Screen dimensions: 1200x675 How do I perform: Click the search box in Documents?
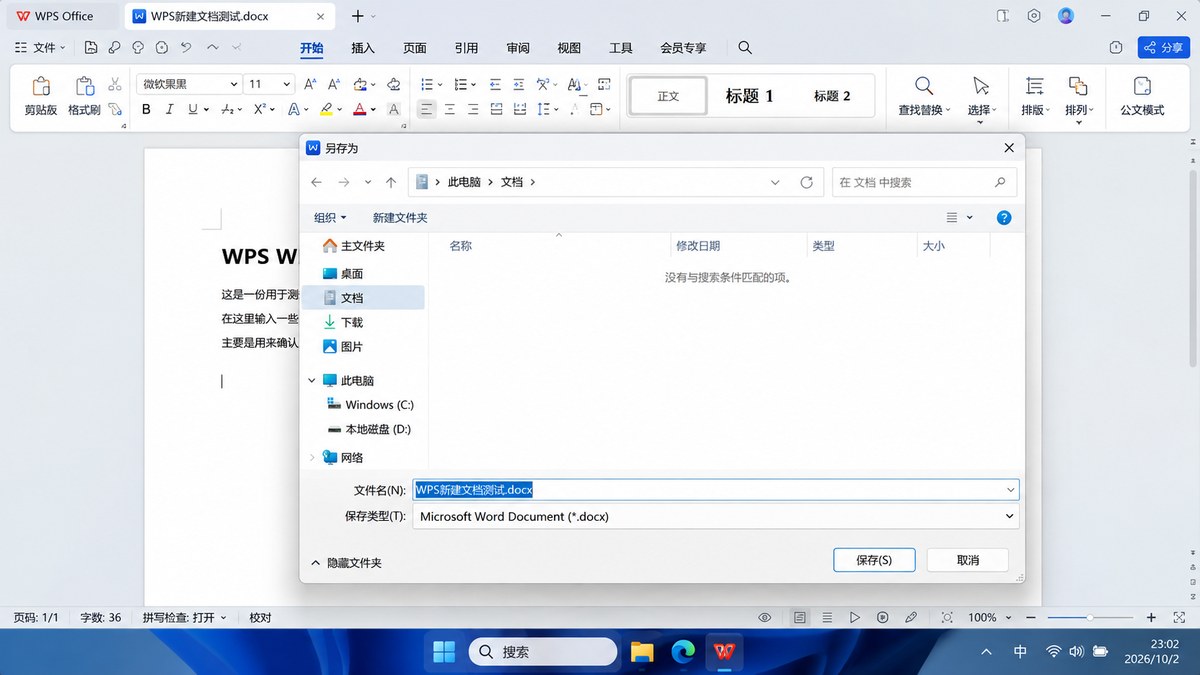(x=924, y=182)
